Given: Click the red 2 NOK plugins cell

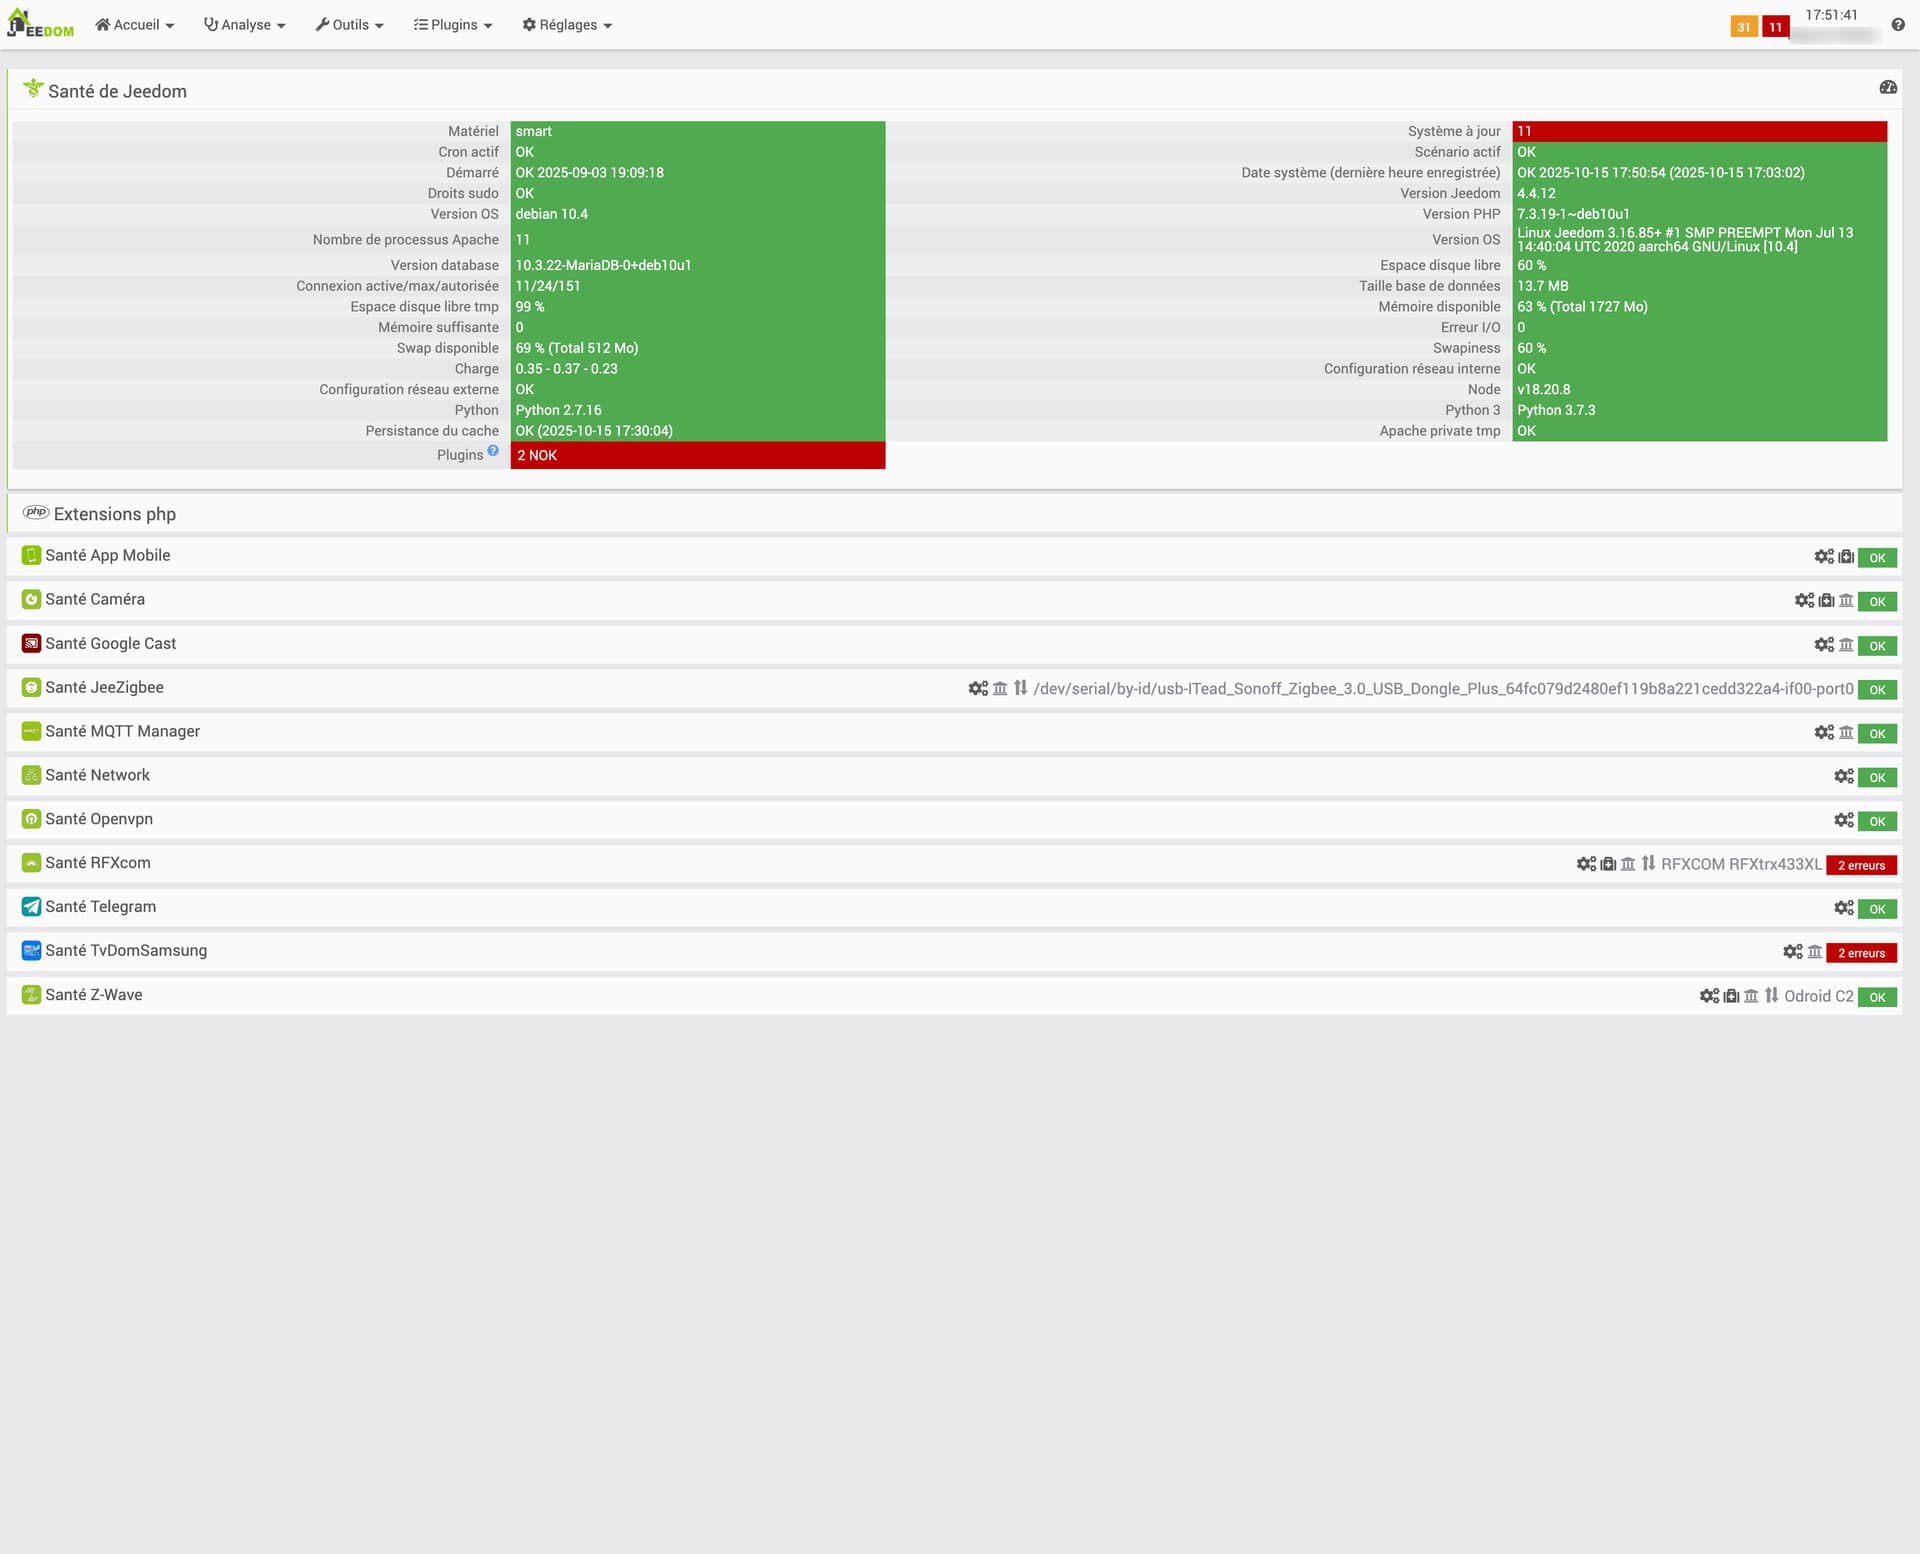Looking at the screenshot, I should (x=697, y=455).
